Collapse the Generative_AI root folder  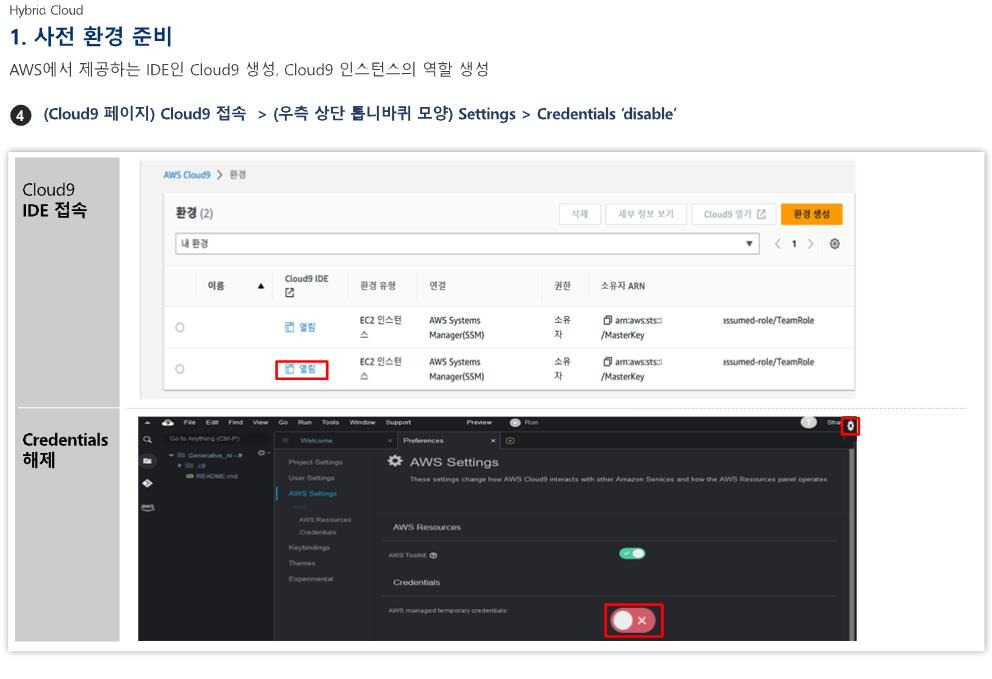coord(171,455)
